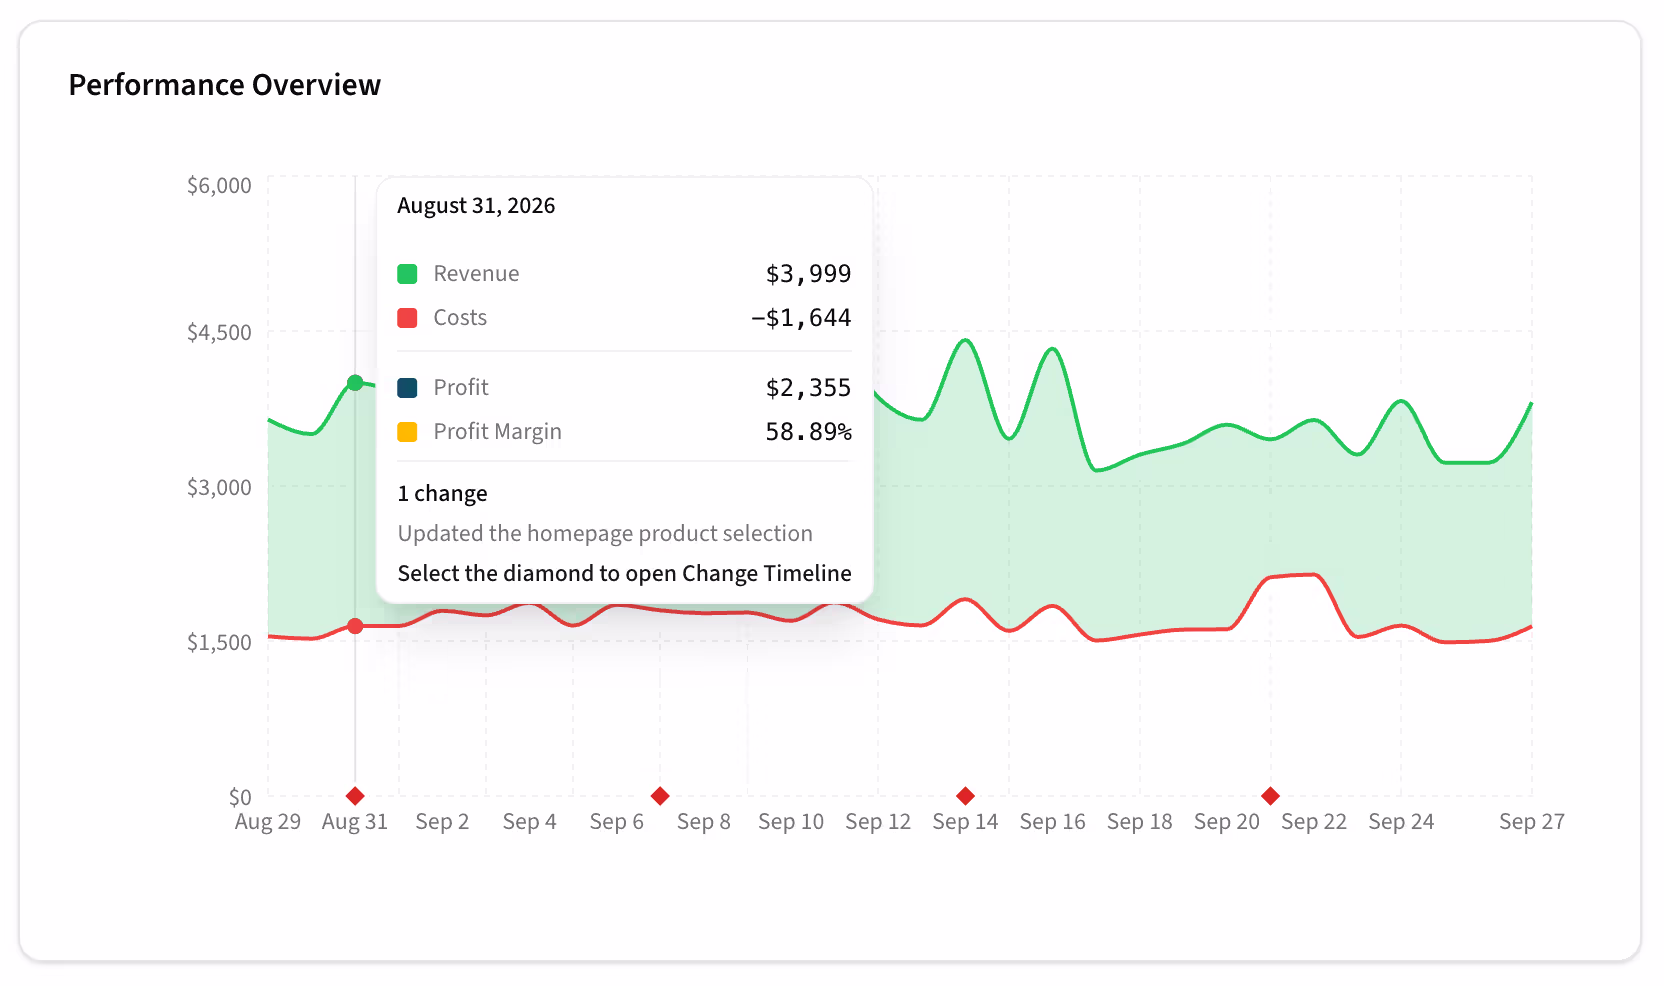The width and height of the screenshot is (1664, 986).
Task: Click the '$4,500' y-axis label
Action: (219, 332)
